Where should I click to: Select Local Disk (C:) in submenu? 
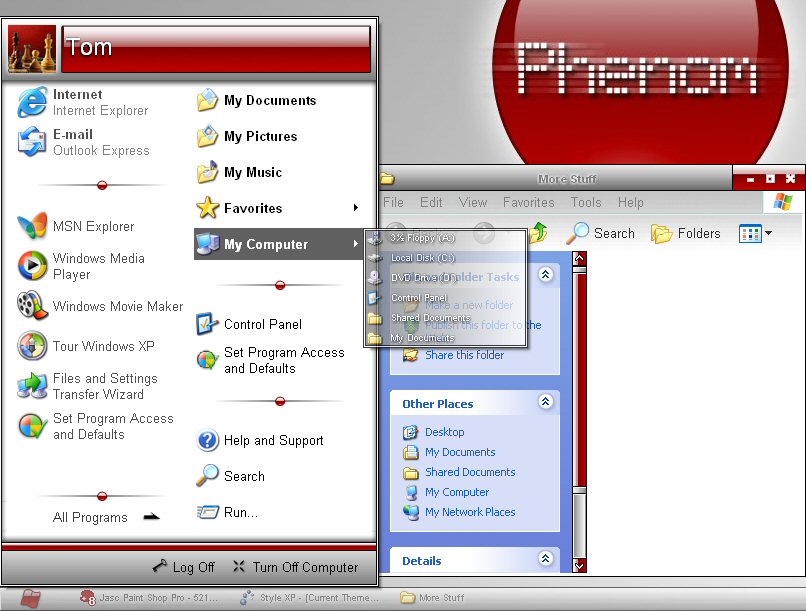(x=445, y=258)
